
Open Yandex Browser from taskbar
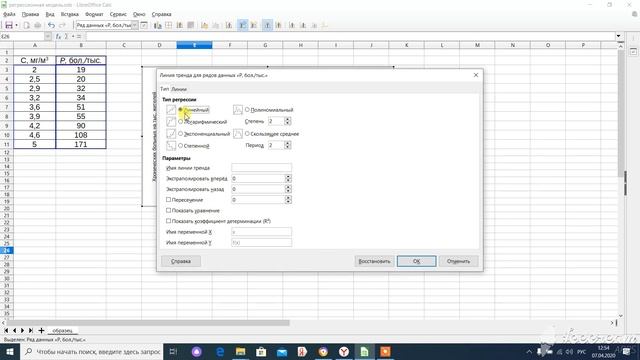point(344,351)
